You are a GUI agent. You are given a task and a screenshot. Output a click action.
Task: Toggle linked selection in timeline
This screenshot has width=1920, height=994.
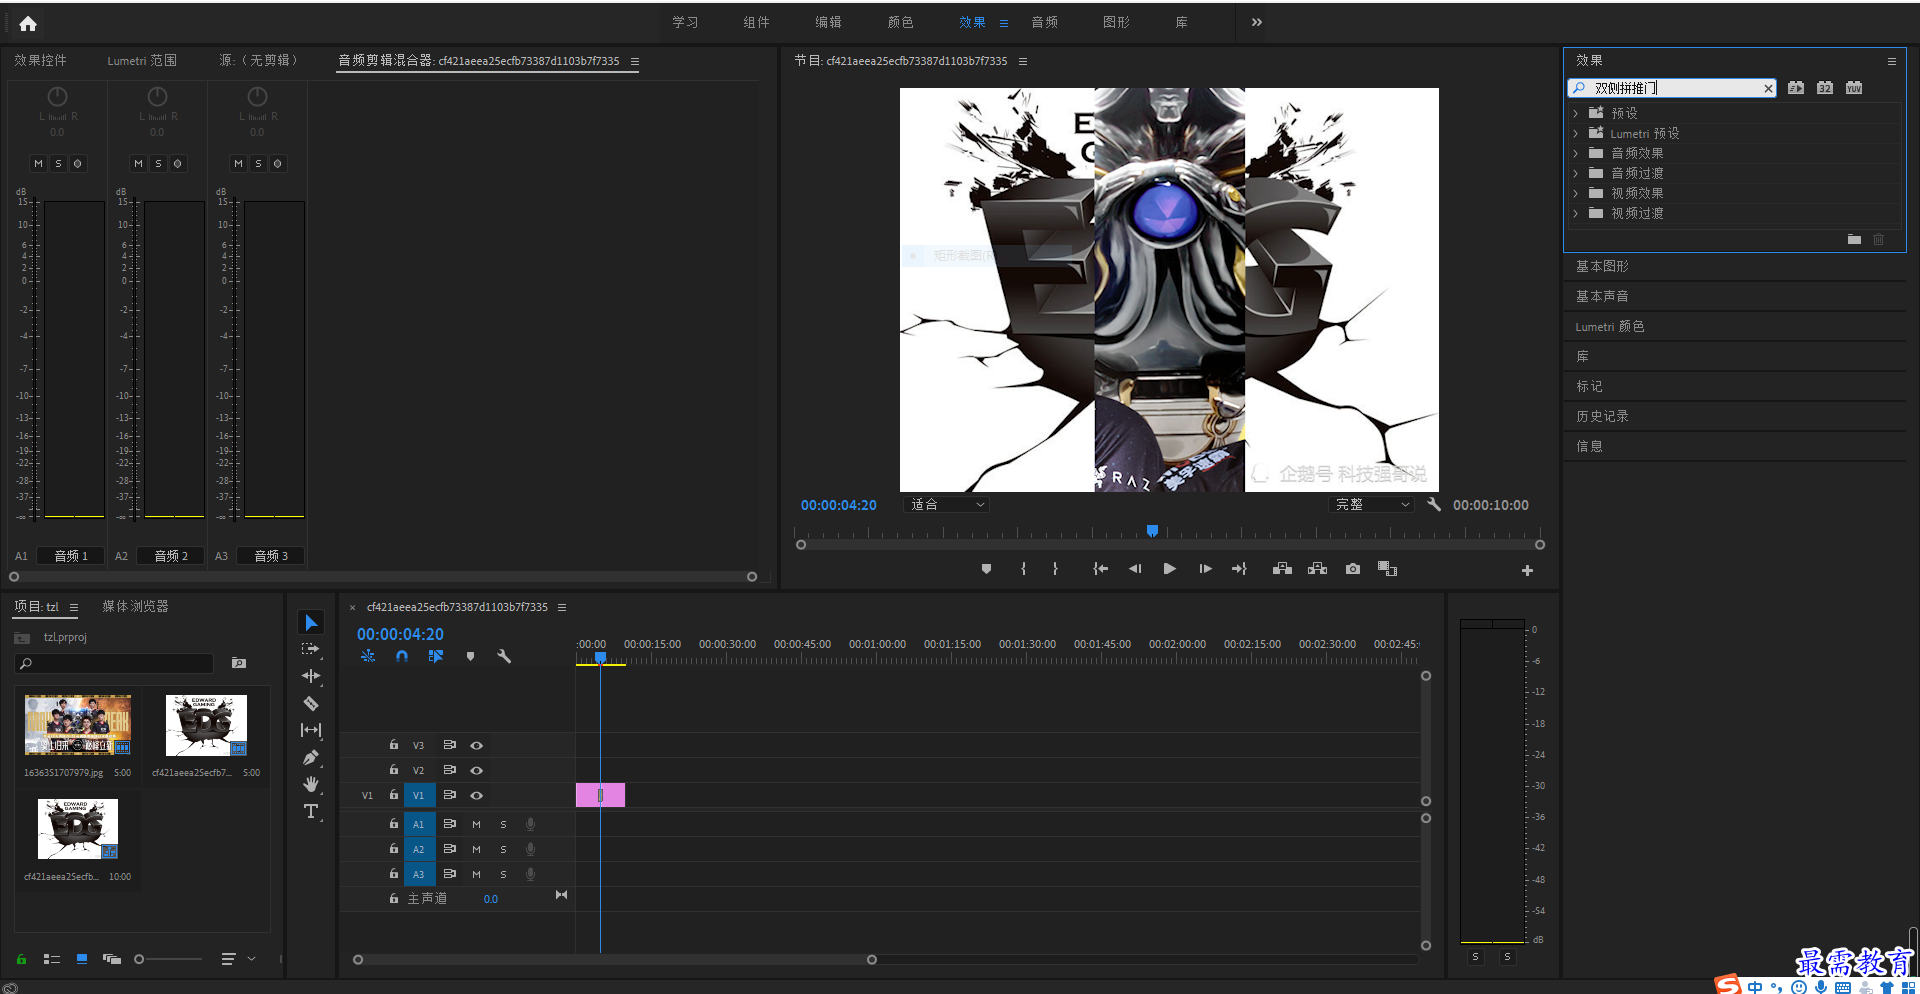(x=436, y=657)
